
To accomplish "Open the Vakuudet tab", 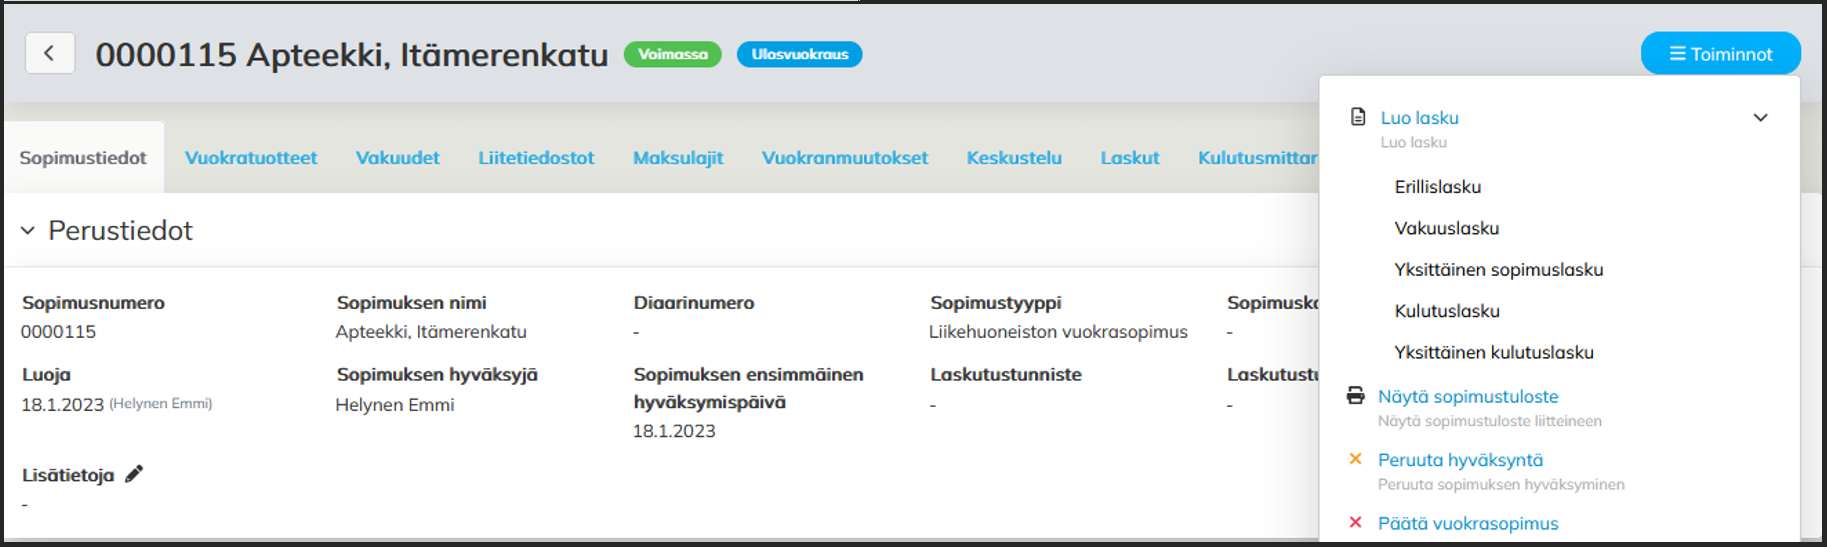I will pyautogui.click(x=397, y=158).
